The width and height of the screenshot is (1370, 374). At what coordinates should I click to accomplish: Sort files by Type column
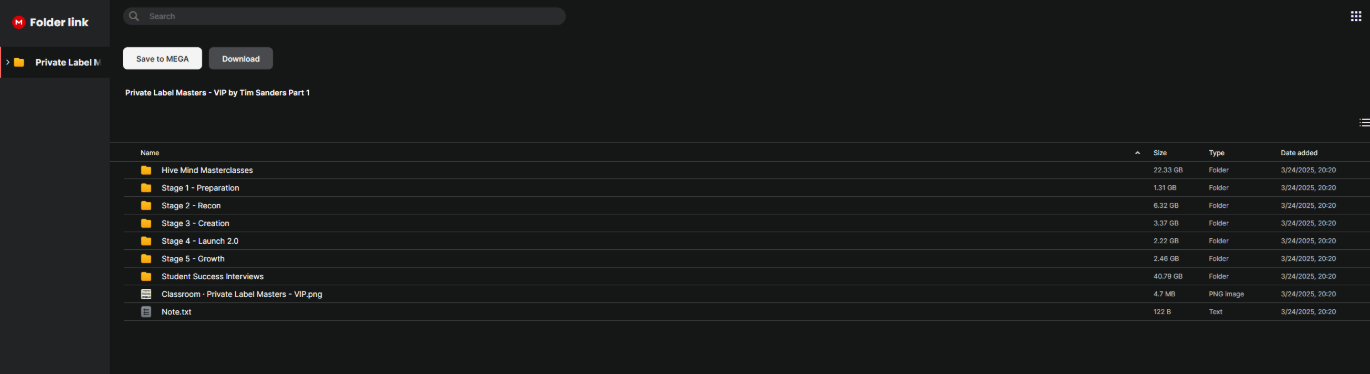(1216, 153)
